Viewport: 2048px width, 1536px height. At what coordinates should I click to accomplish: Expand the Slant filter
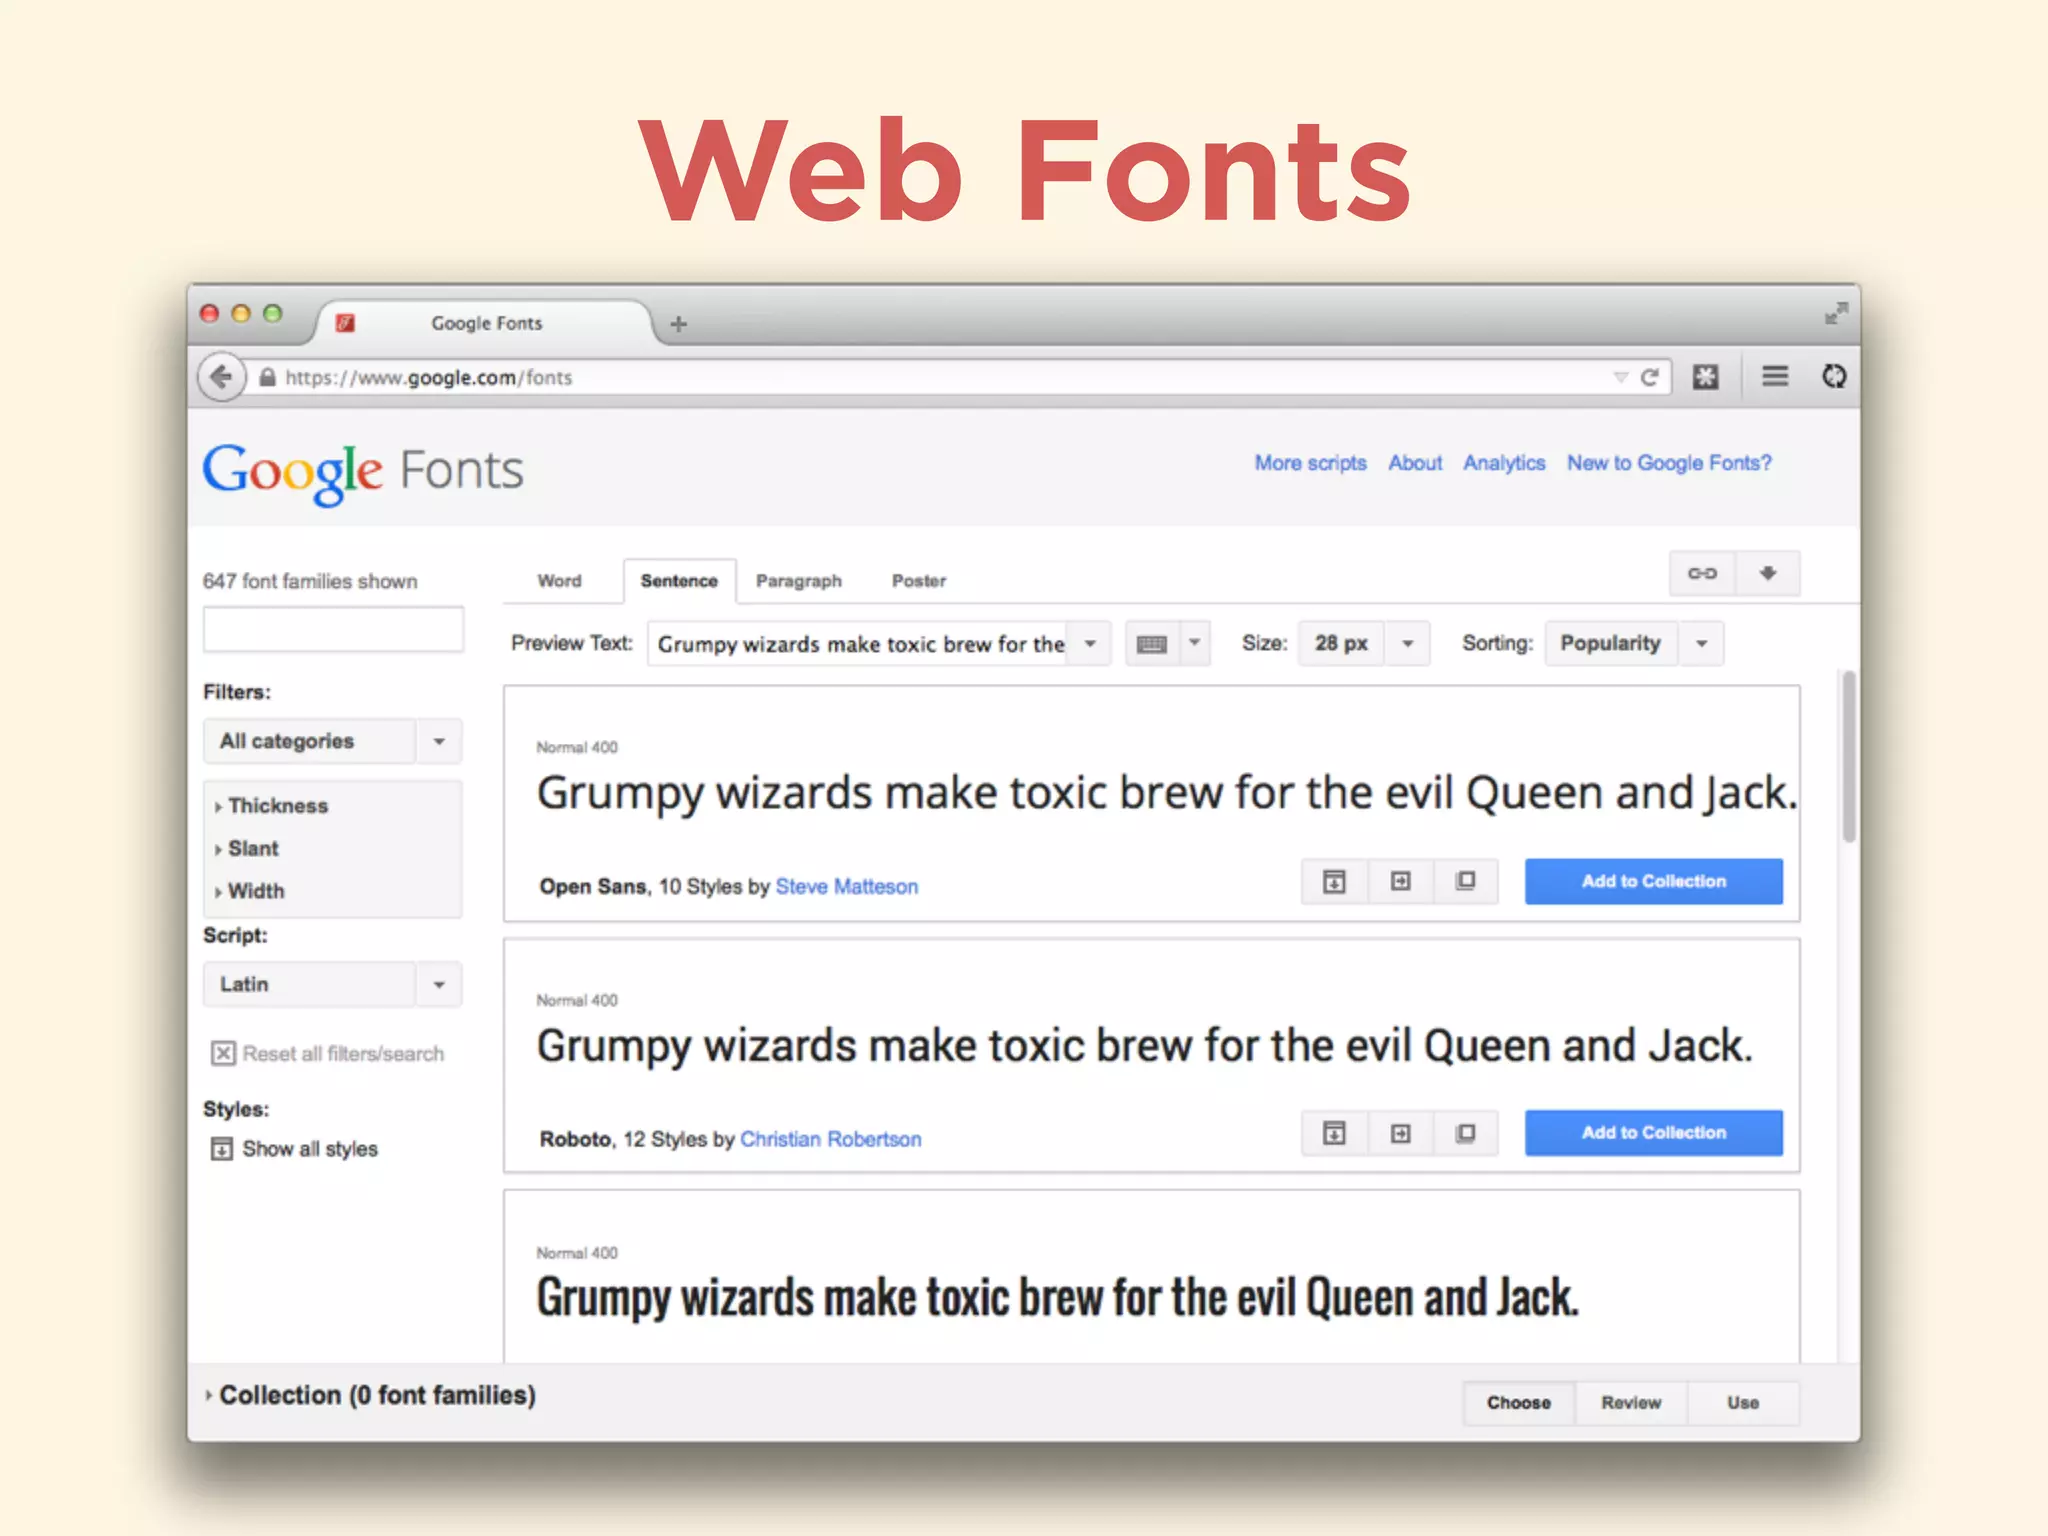click(x=247, y=849)
